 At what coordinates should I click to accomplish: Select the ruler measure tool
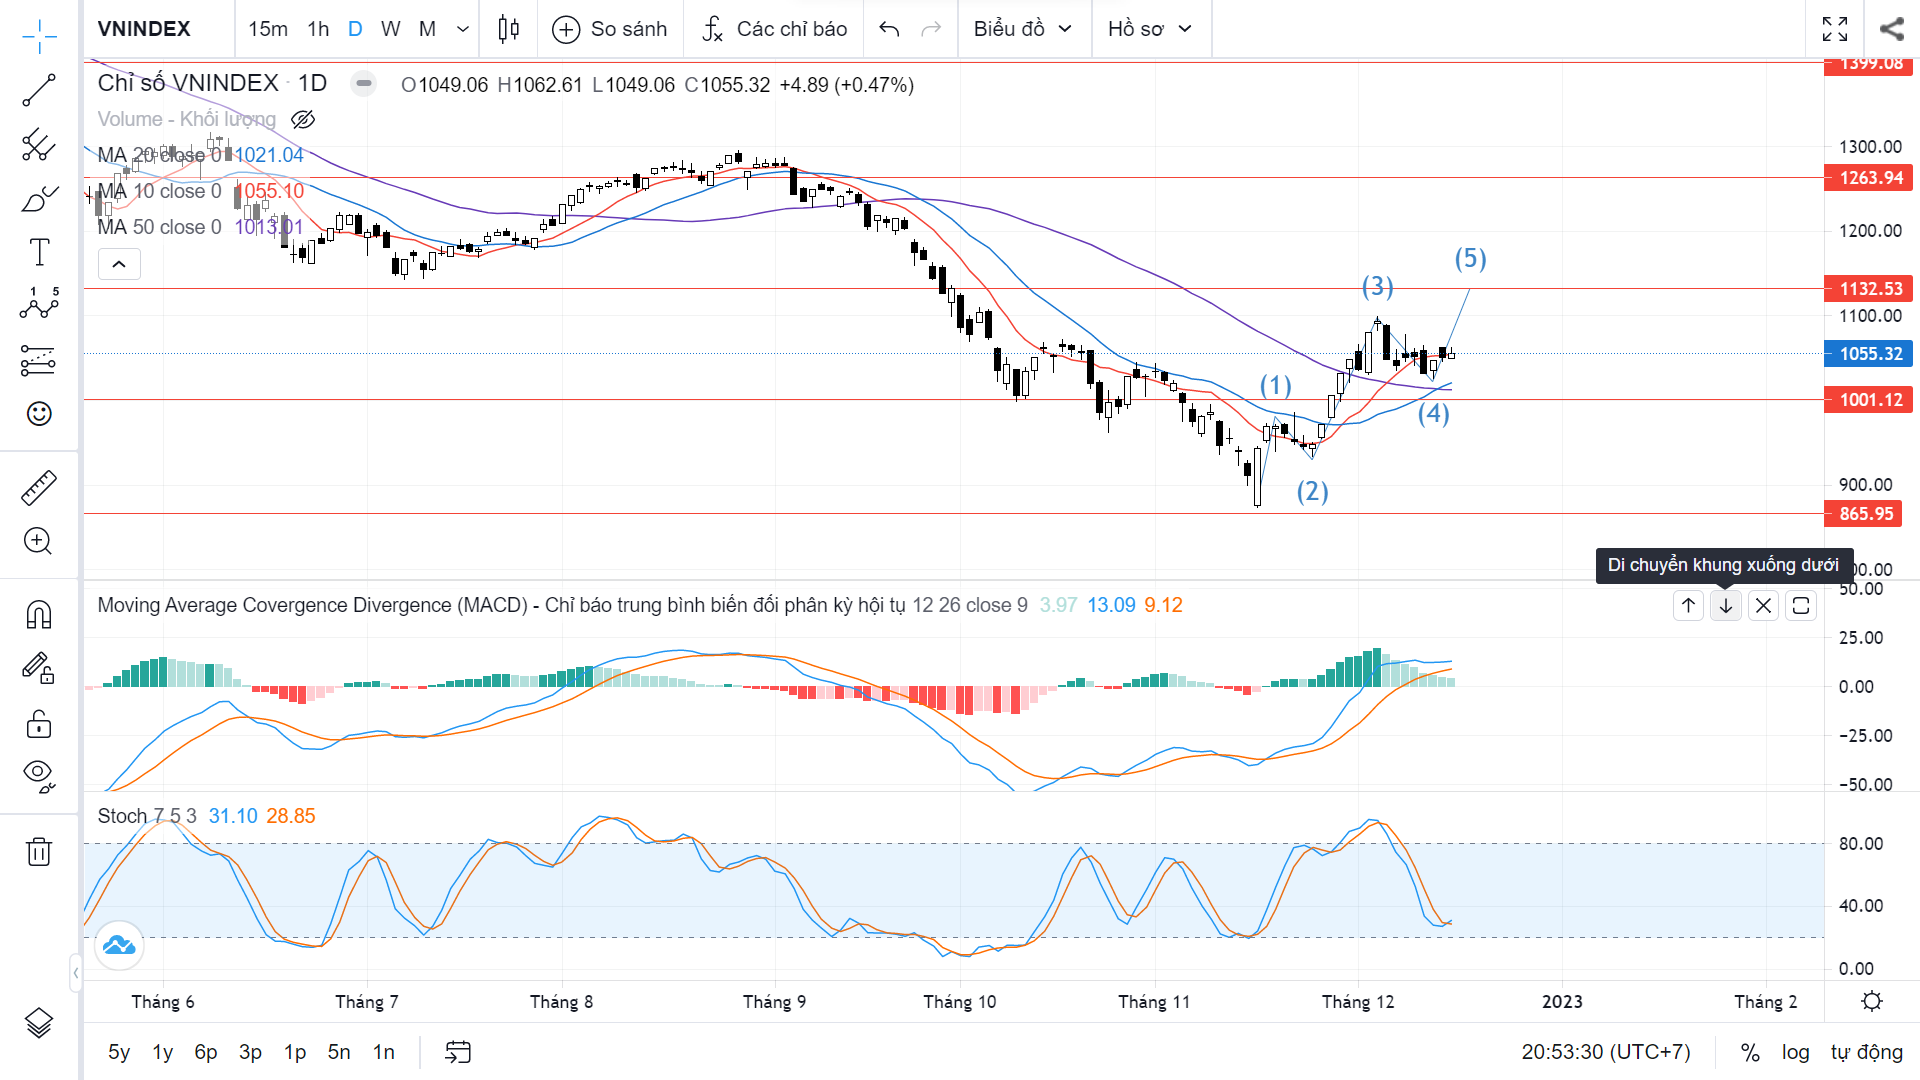pos(39,488)
